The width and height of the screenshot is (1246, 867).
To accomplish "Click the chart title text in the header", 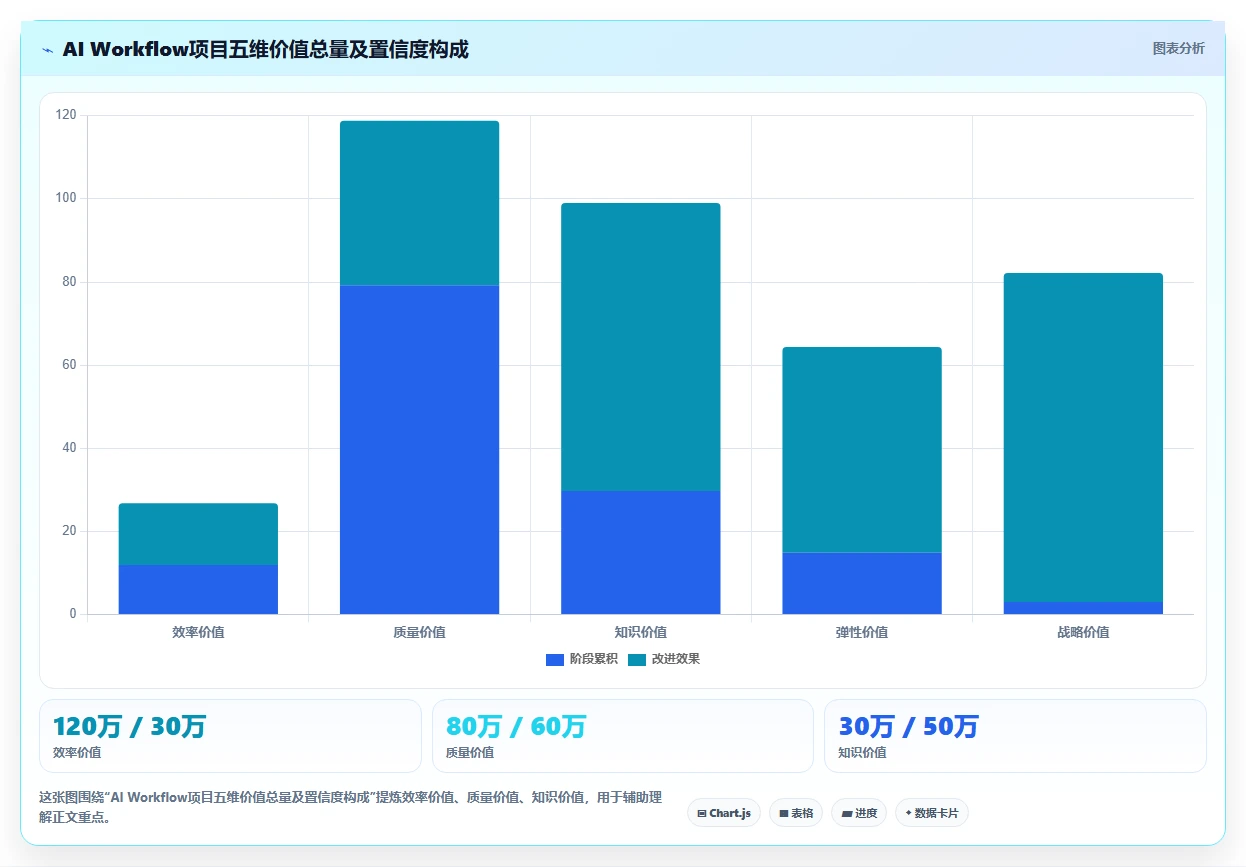I will point(265,49).
